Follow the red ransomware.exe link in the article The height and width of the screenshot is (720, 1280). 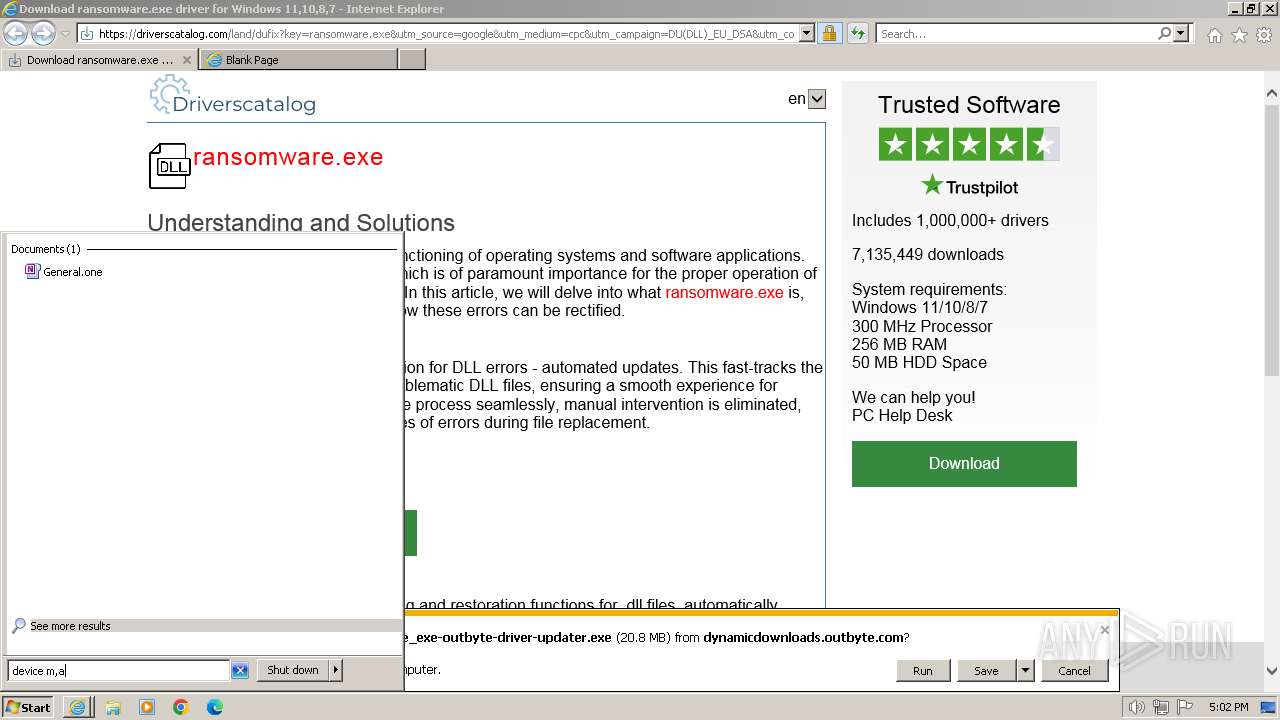(x=724, y=292)
